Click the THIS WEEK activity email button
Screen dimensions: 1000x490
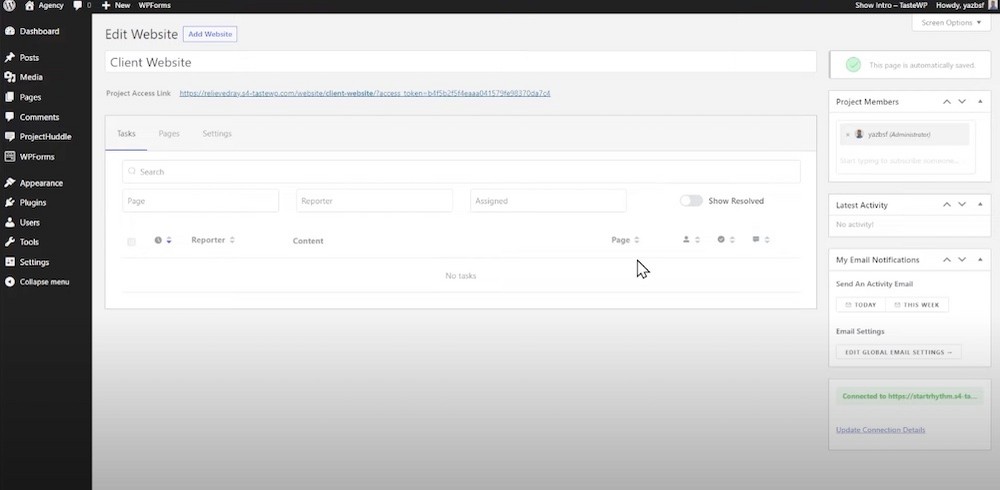click(917, 305)
